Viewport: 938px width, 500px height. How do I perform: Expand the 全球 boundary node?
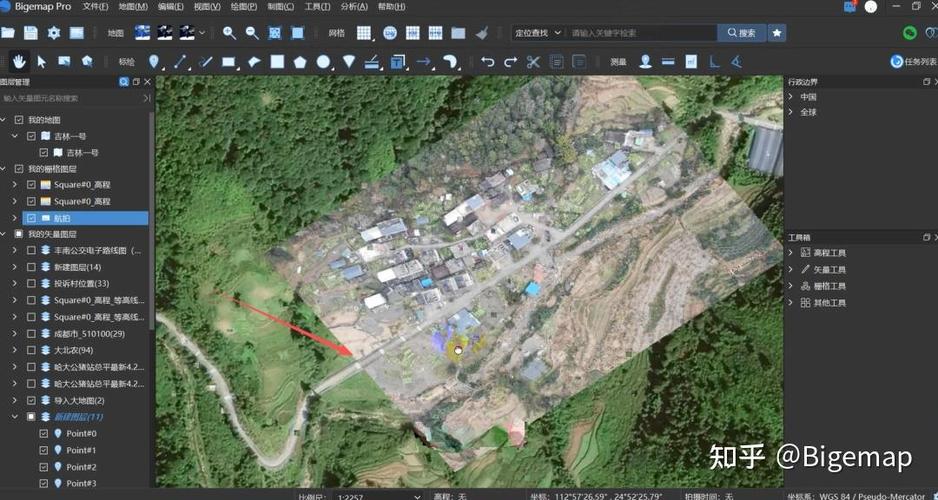(x=791, y=112)
